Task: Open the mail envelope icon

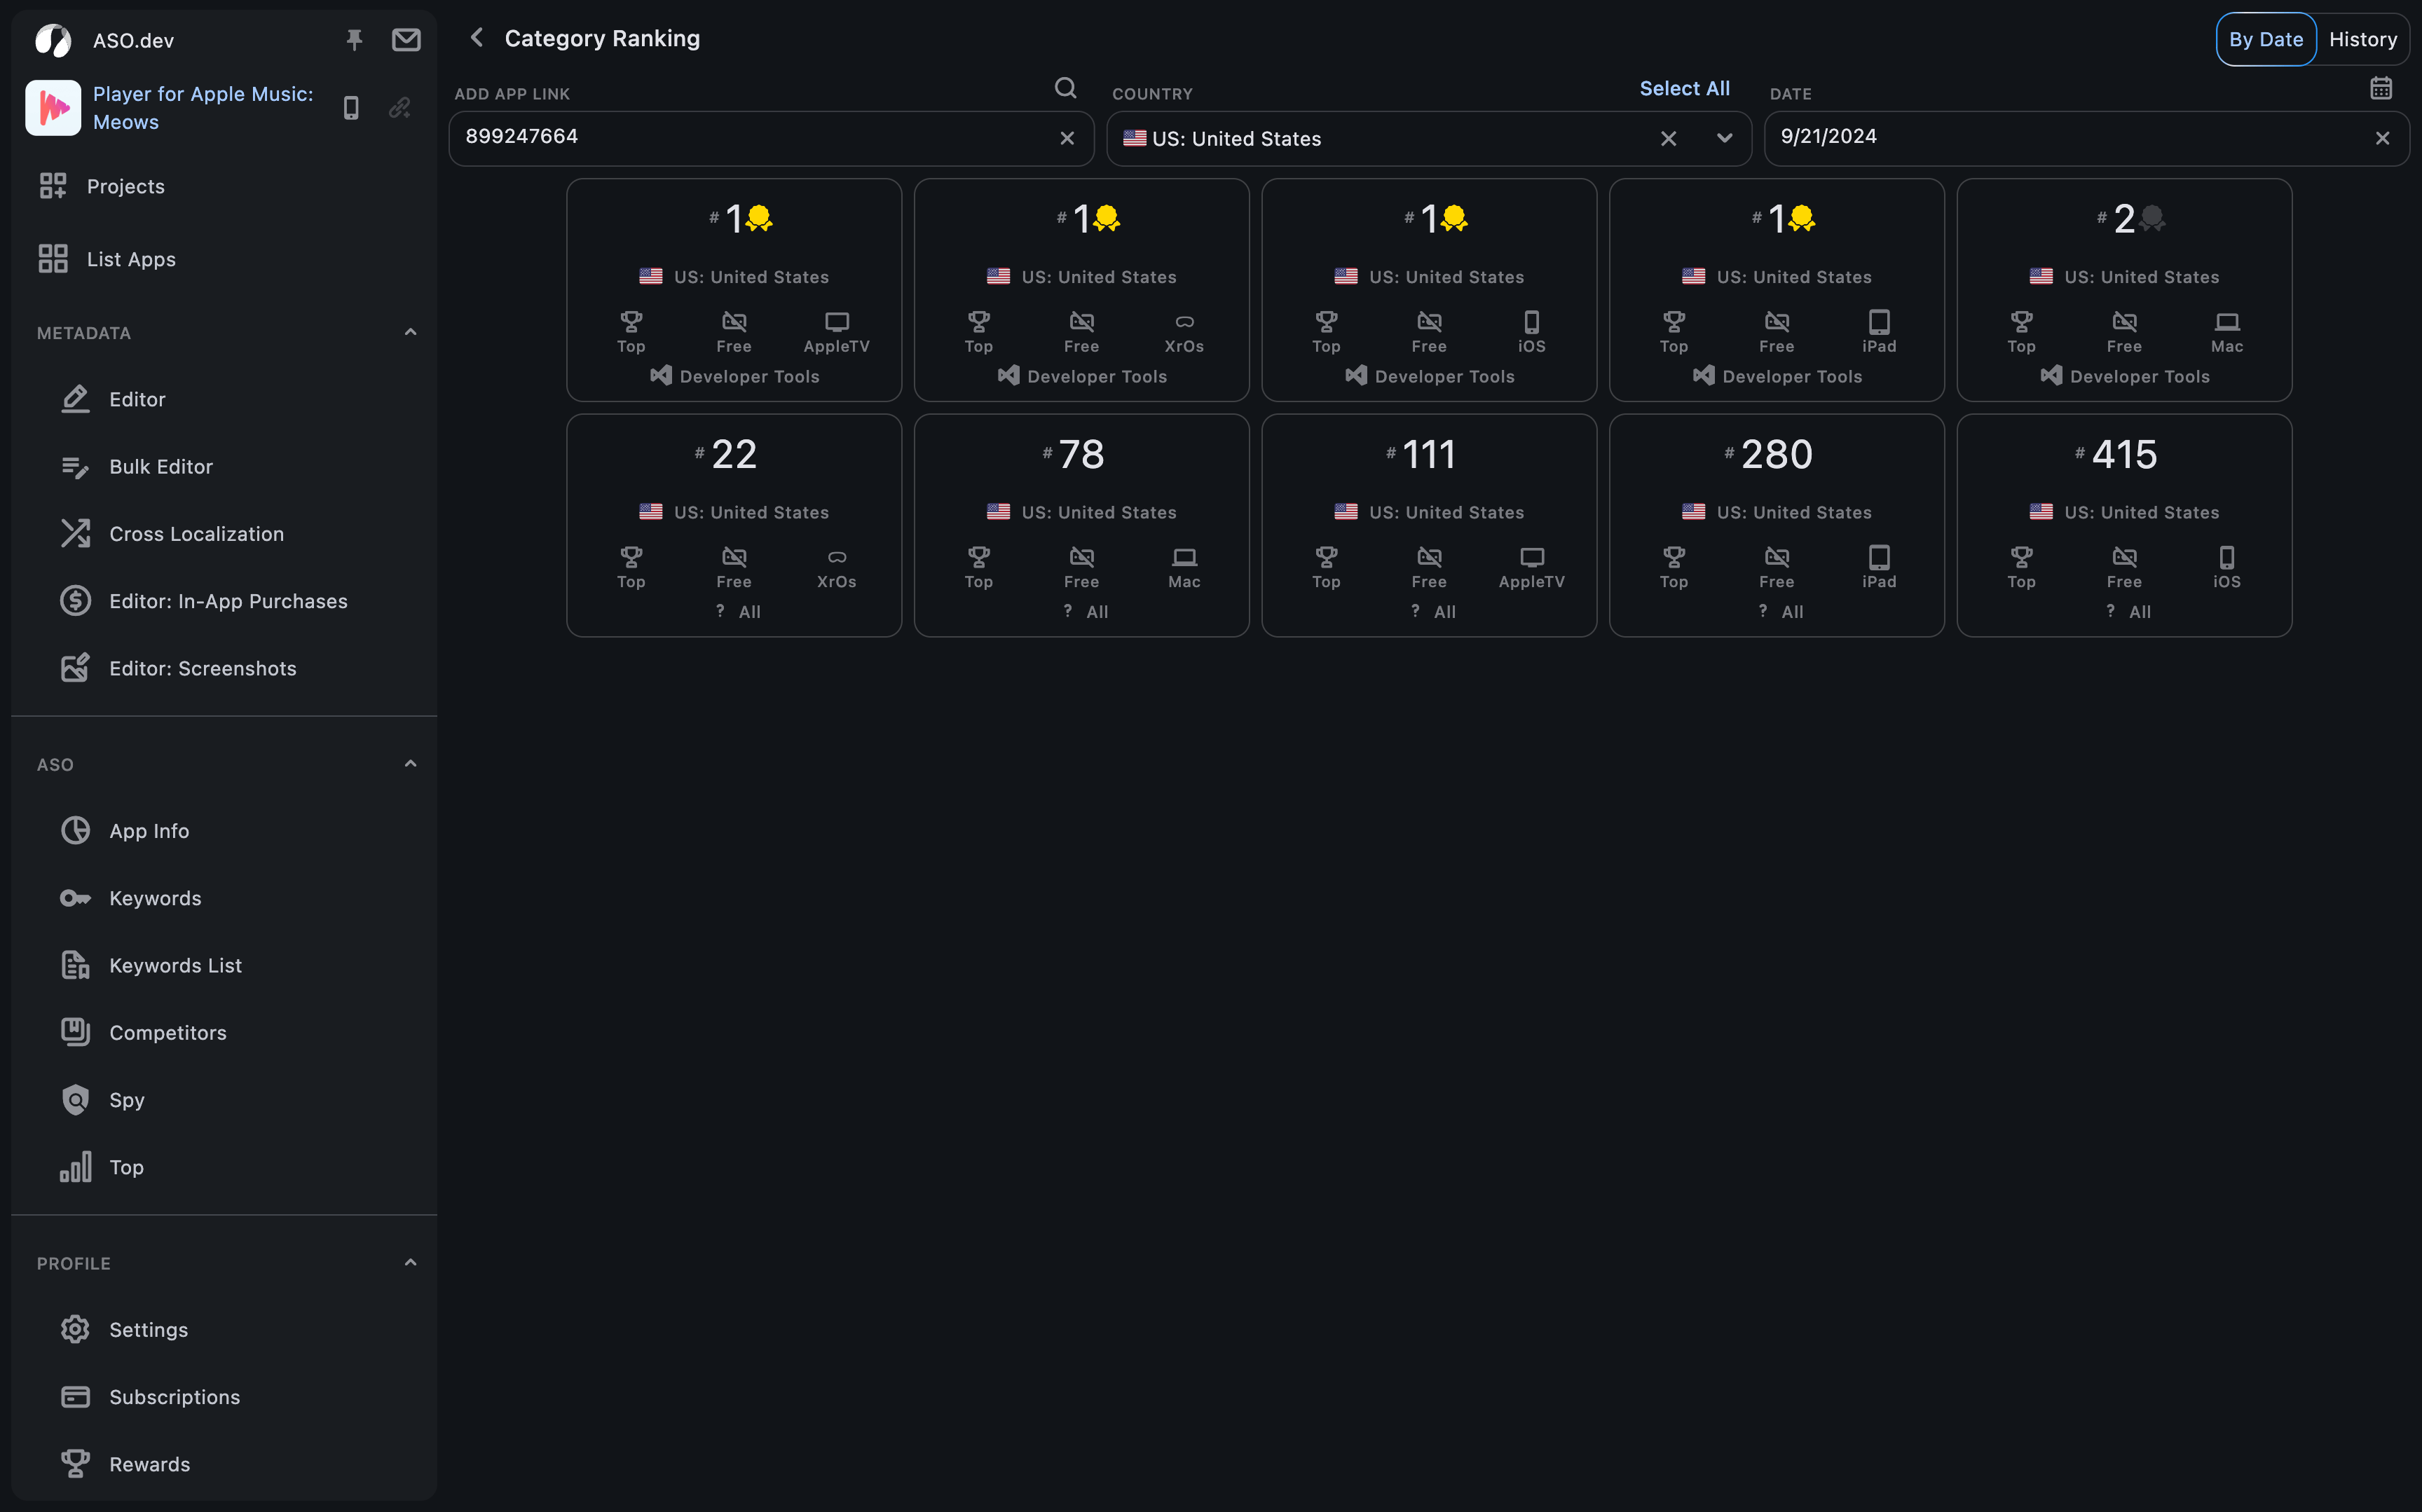Action: (406, 40)
